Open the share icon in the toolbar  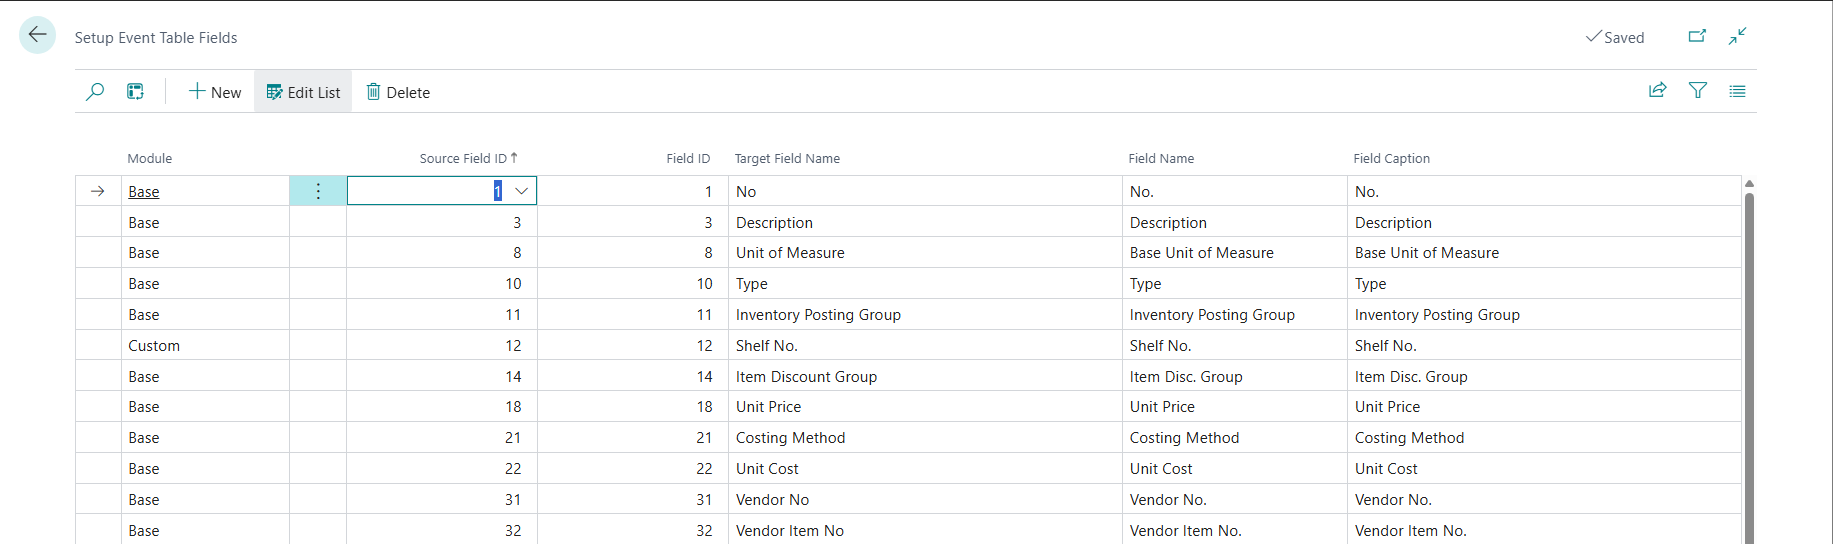[1657, 90]
